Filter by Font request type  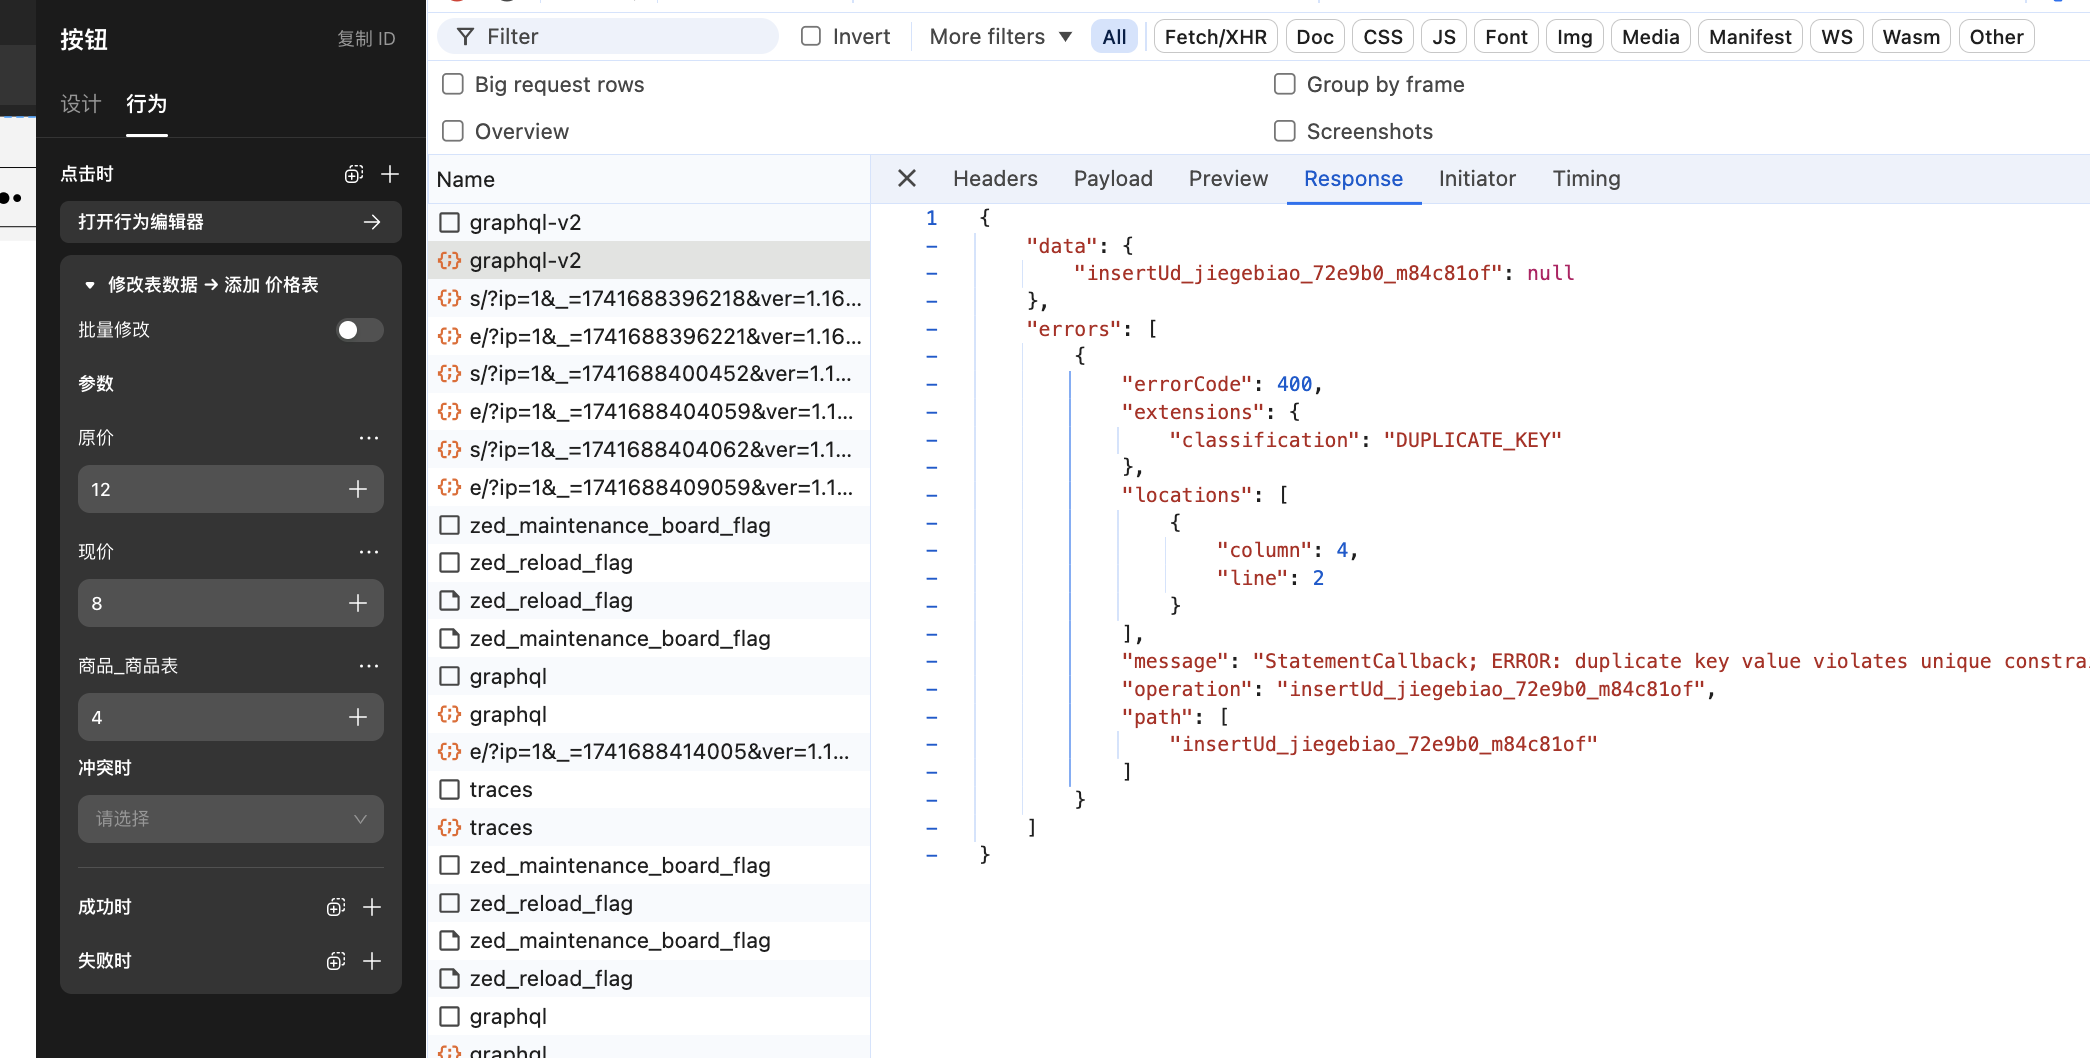tap(1506, 37)
